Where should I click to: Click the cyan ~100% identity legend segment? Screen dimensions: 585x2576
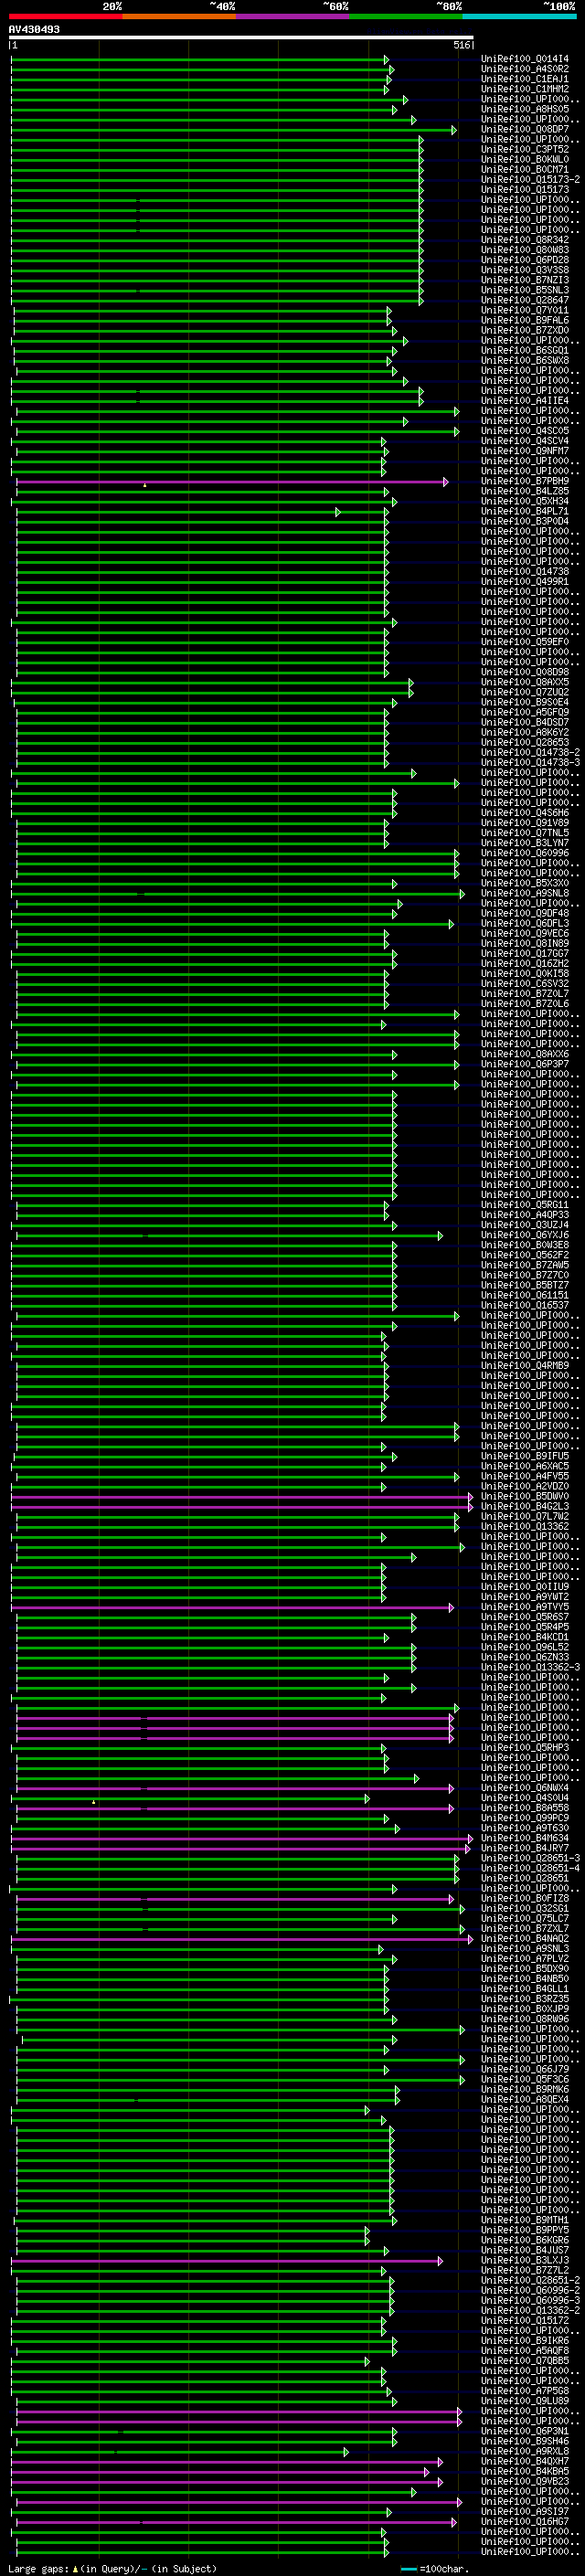coord(519,16)
